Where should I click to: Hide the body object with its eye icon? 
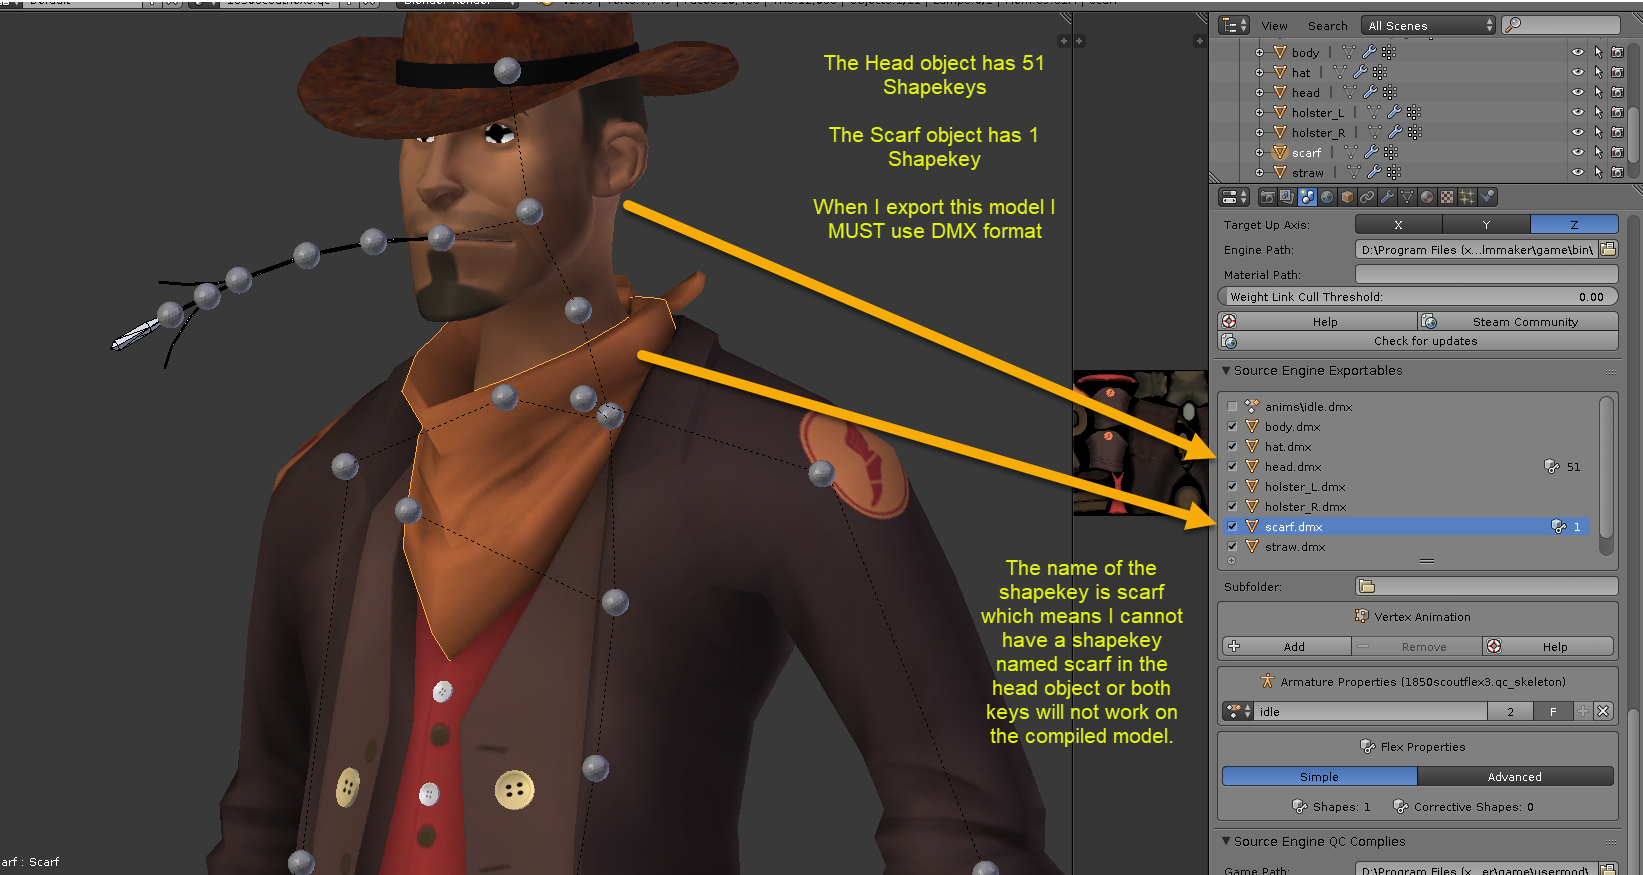[x=1577, y=52]
